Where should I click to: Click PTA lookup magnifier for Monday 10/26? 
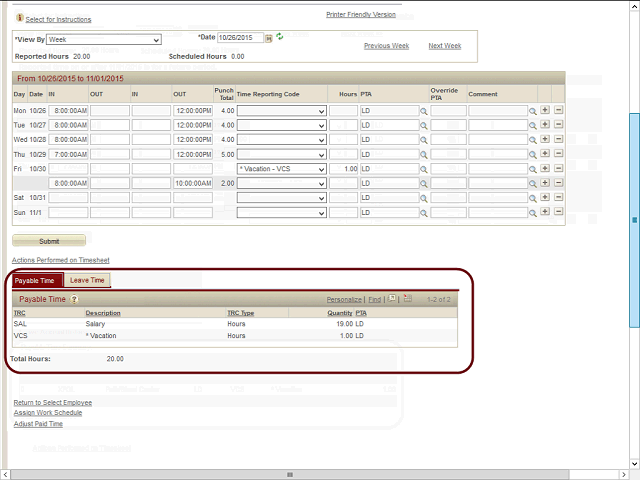423,111
